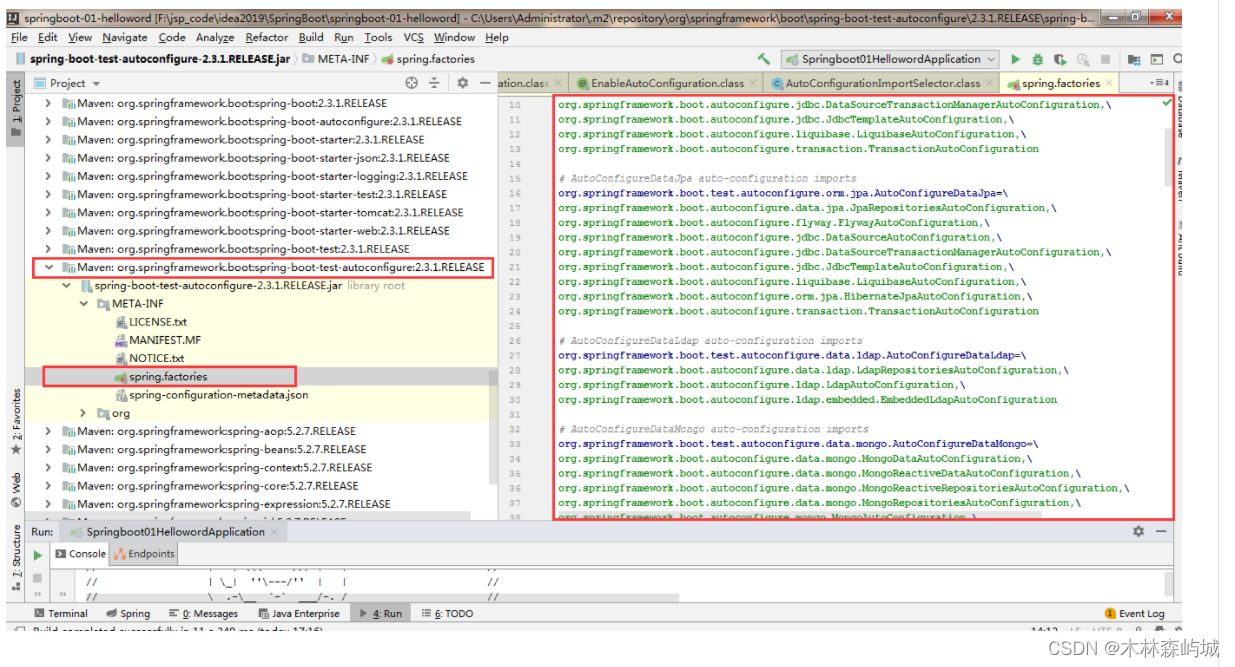1235x667 pixels.
Task: Expand Maven spring-boot-starter-web node
Action: coord(48,230)
